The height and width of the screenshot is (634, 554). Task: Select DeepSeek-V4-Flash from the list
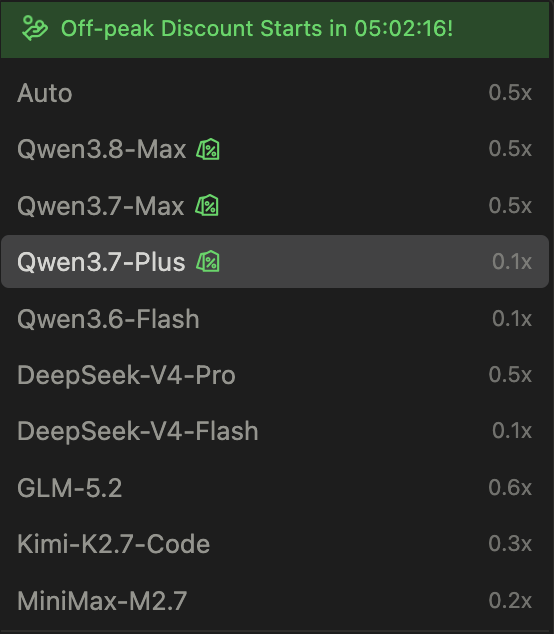pyautogui.click(x=275, y=431)
